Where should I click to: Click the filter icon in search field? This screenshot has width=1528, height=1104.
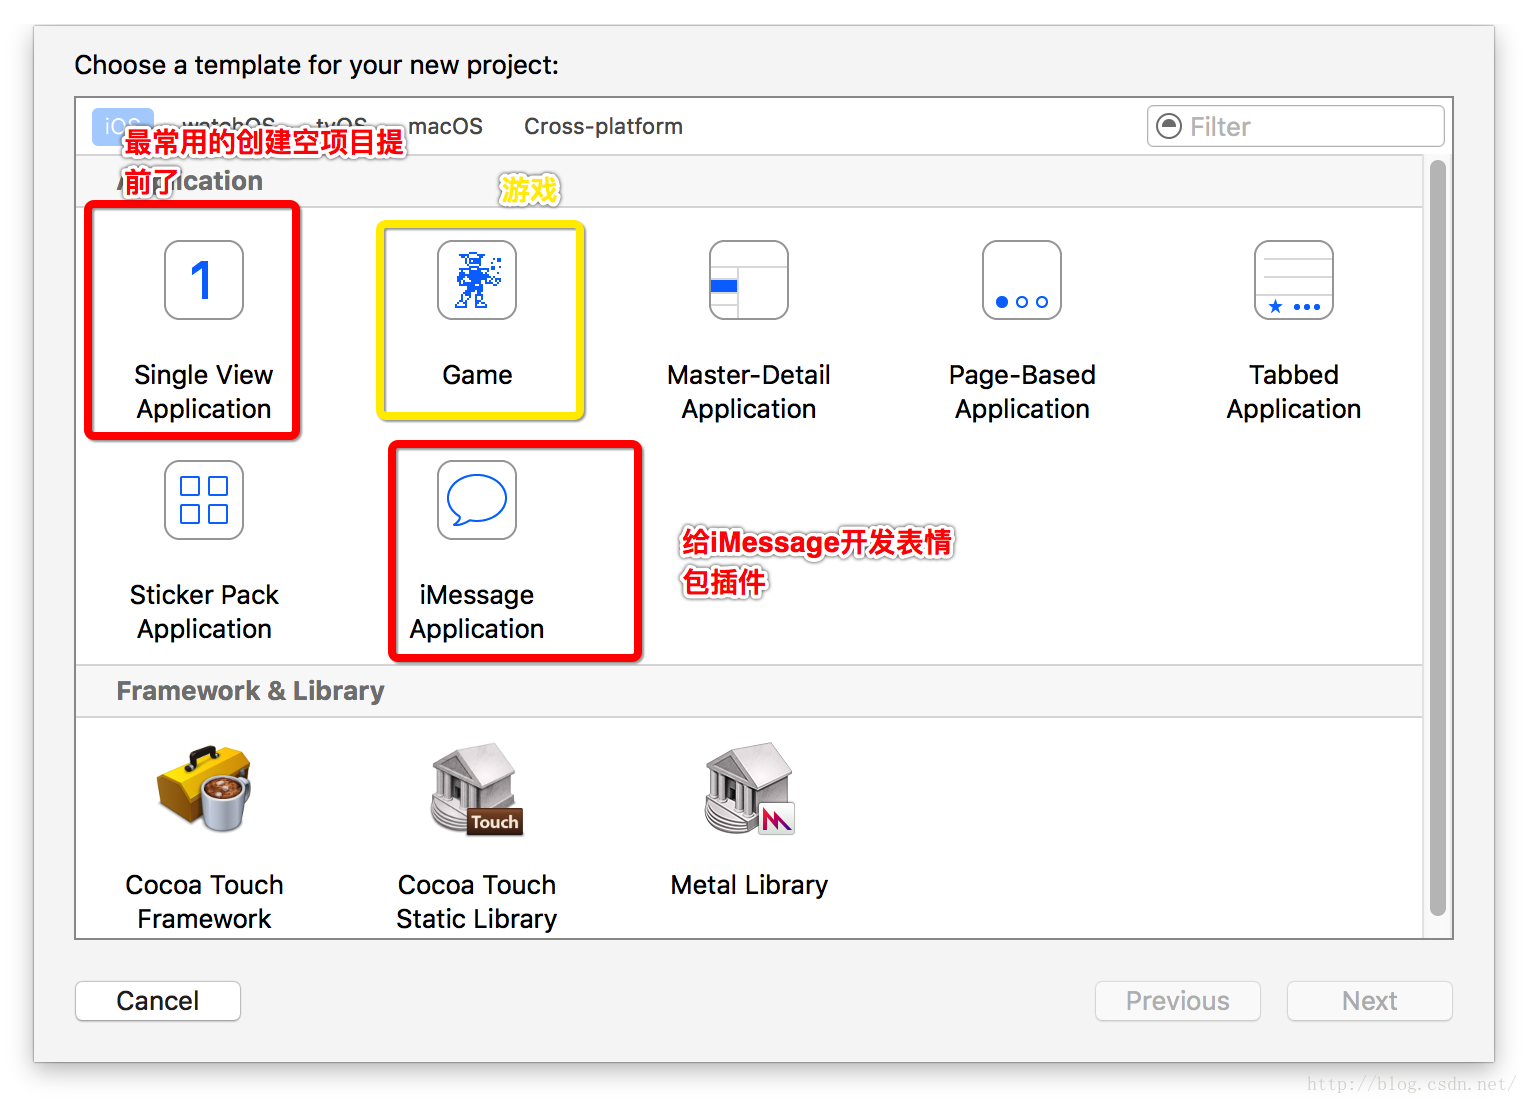(1168, 126)
